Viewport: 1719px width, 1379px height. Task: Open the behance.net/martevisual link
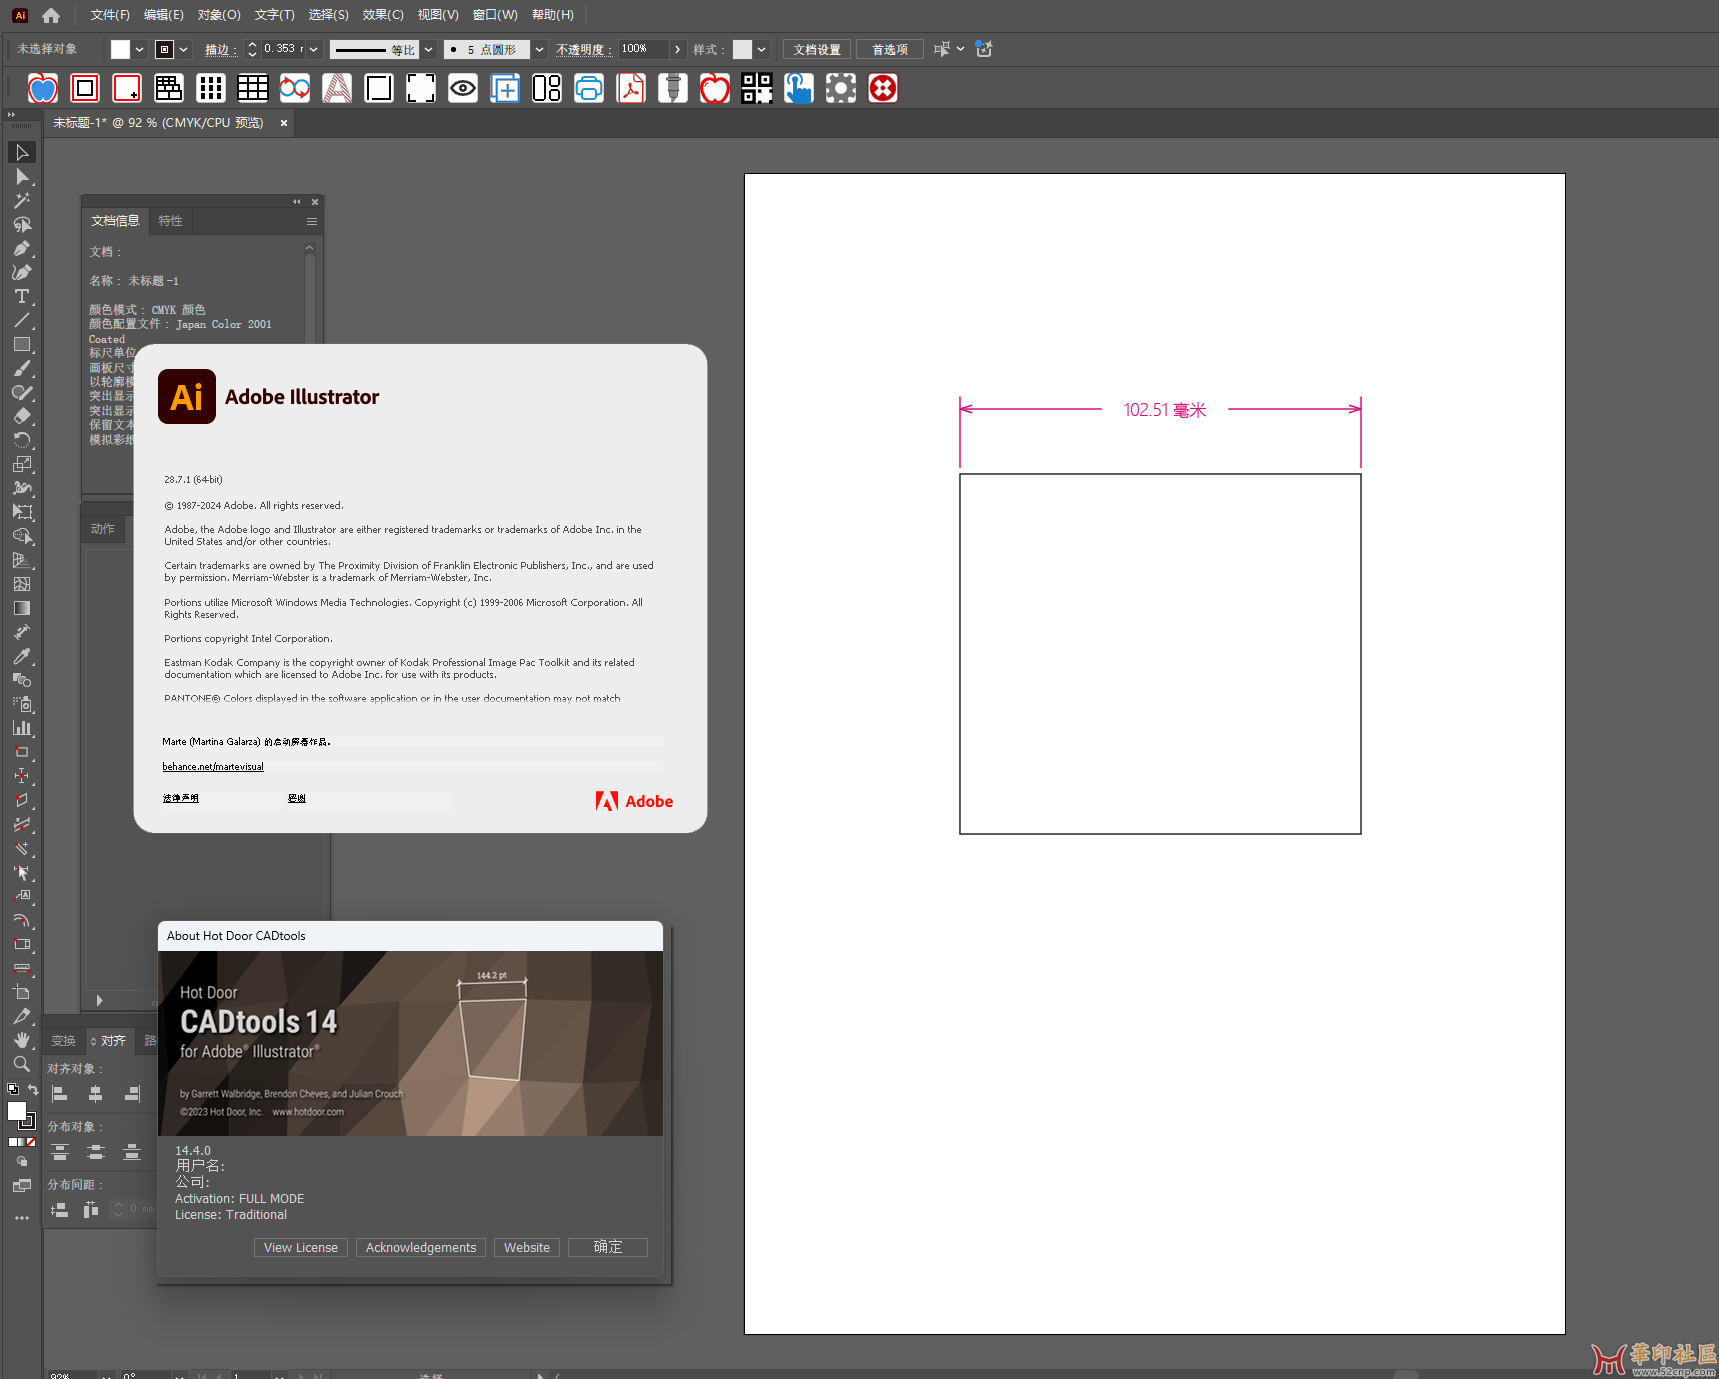tap(213, 767)
